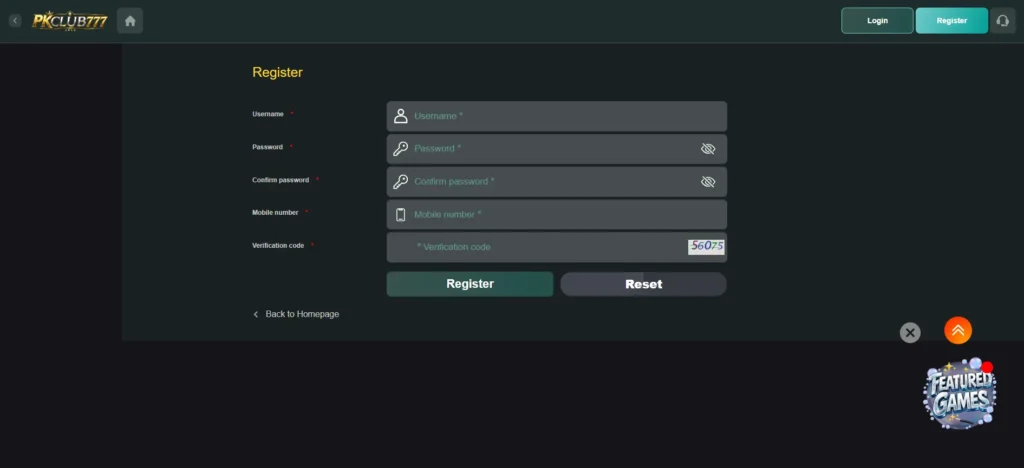Toggle visibility of Confirm password field

point(708,181)
